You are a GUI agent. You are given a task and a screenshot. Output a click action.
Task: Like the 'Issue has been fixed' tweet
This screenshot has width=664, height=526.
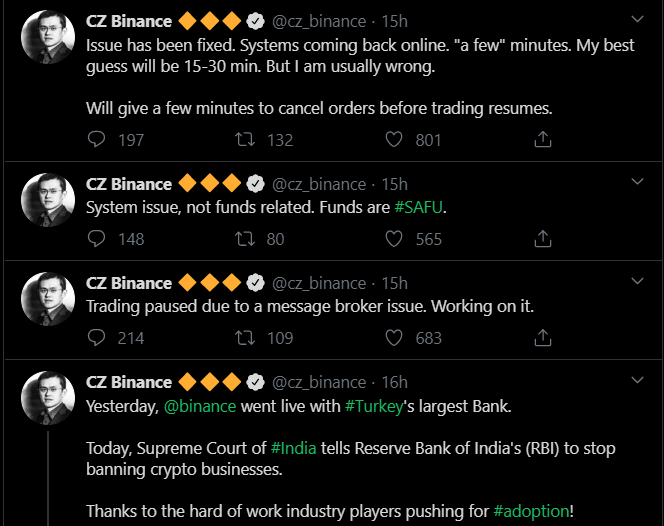pos(394,140)
